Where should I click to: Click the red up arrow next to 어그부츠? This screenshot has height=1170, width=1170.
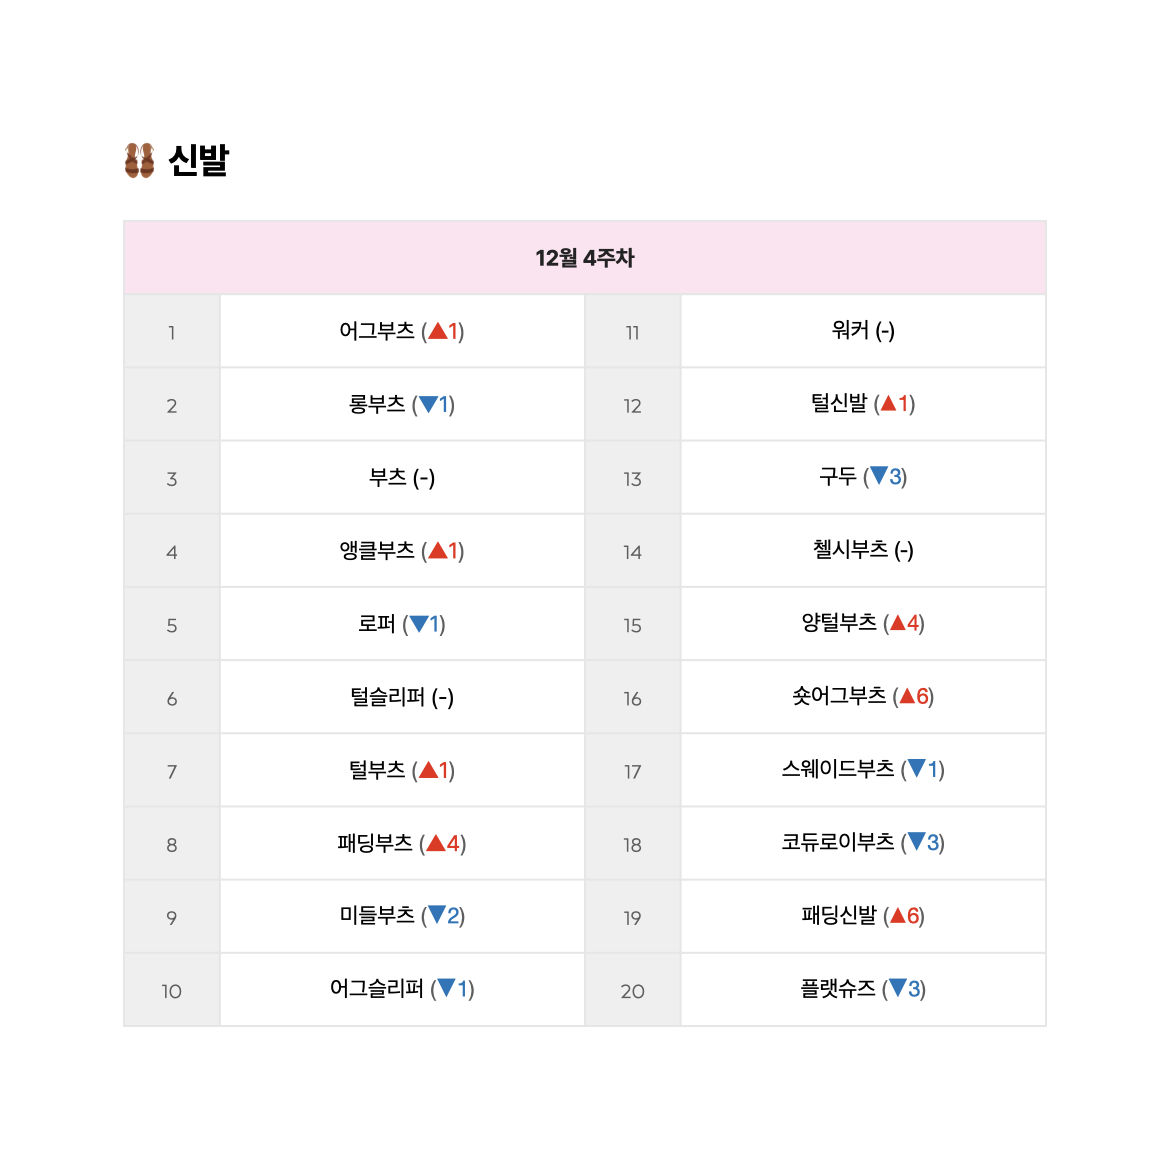[x=438, y=331]
